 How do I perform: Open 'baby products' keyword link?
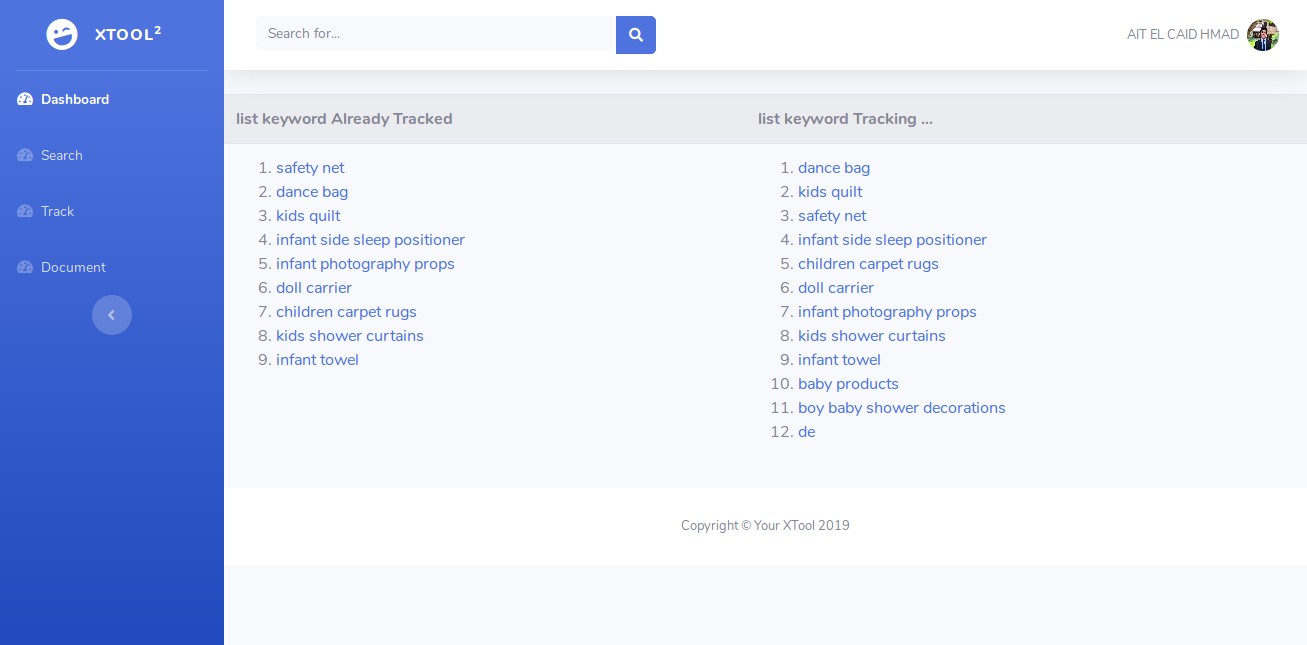pyautogui.click(x=848, y=384)
